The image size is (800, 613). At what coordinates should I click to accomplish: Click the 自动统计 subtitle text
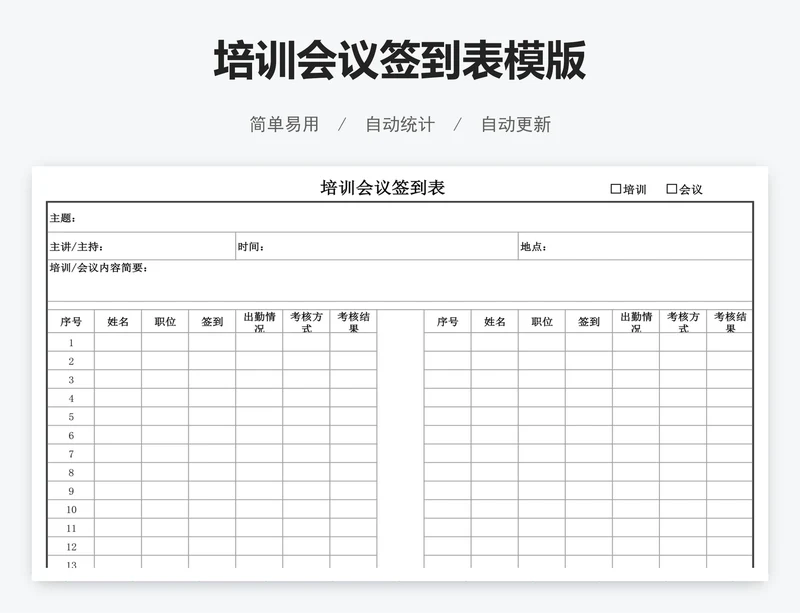click(x=400, y=125)
